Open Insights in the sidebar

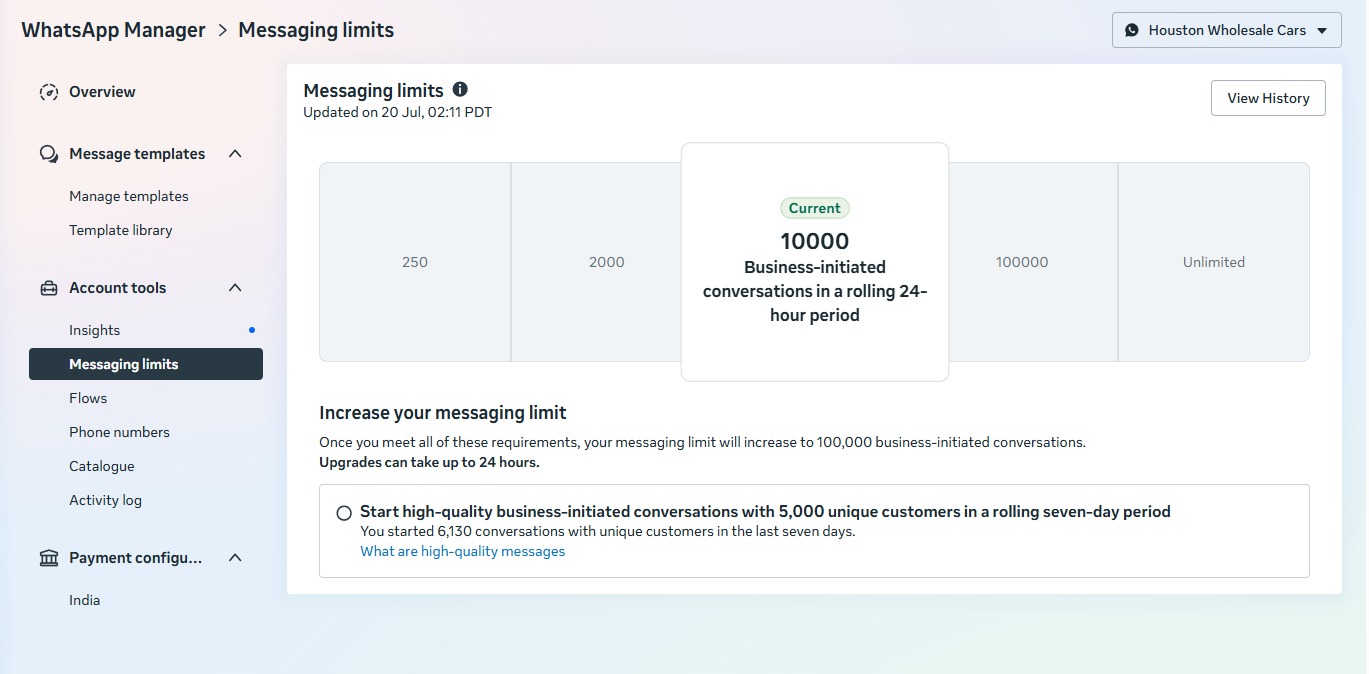[94, 330]
